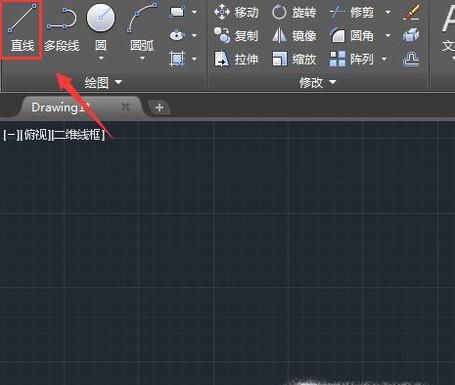
Task: Open the Array (阵列) dropdown arrow
Action: tap(384, 59)
